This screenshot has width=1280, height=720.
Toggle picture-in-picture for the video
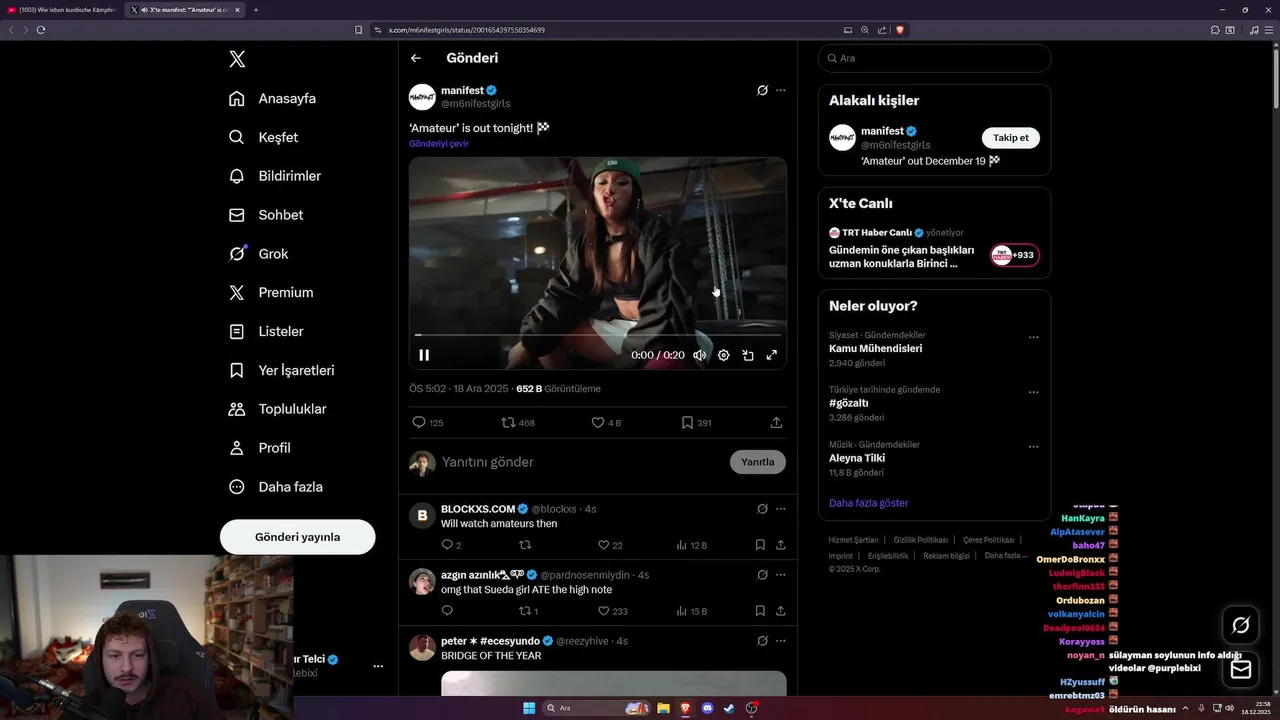pyautogui.click(x=748, y=355)
